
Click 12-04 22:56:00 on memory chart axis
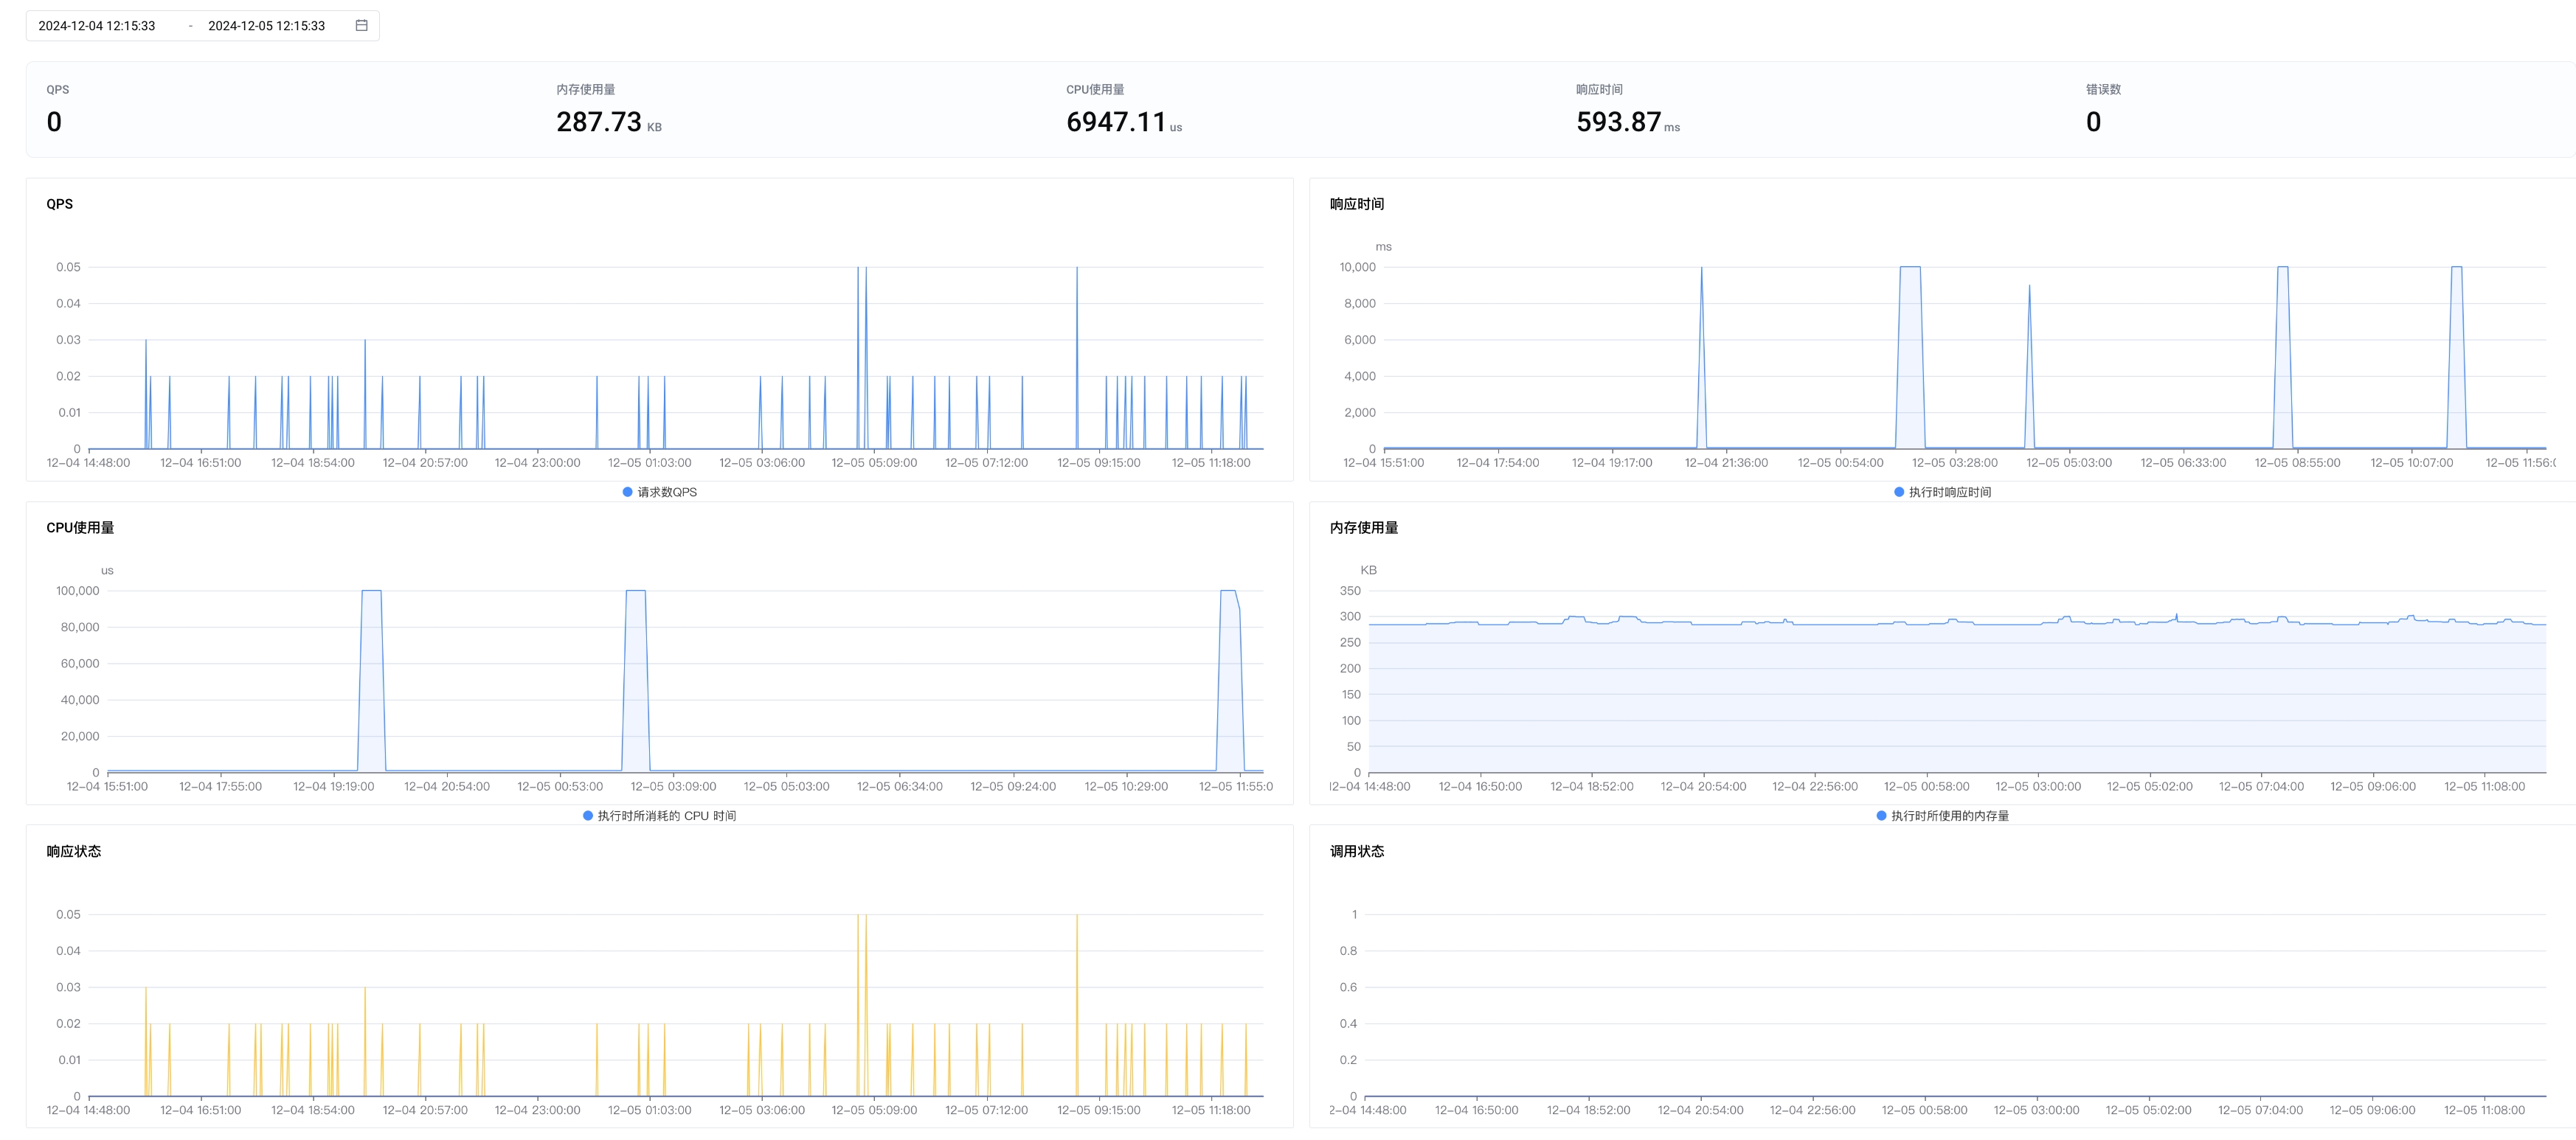point(1814,787)
